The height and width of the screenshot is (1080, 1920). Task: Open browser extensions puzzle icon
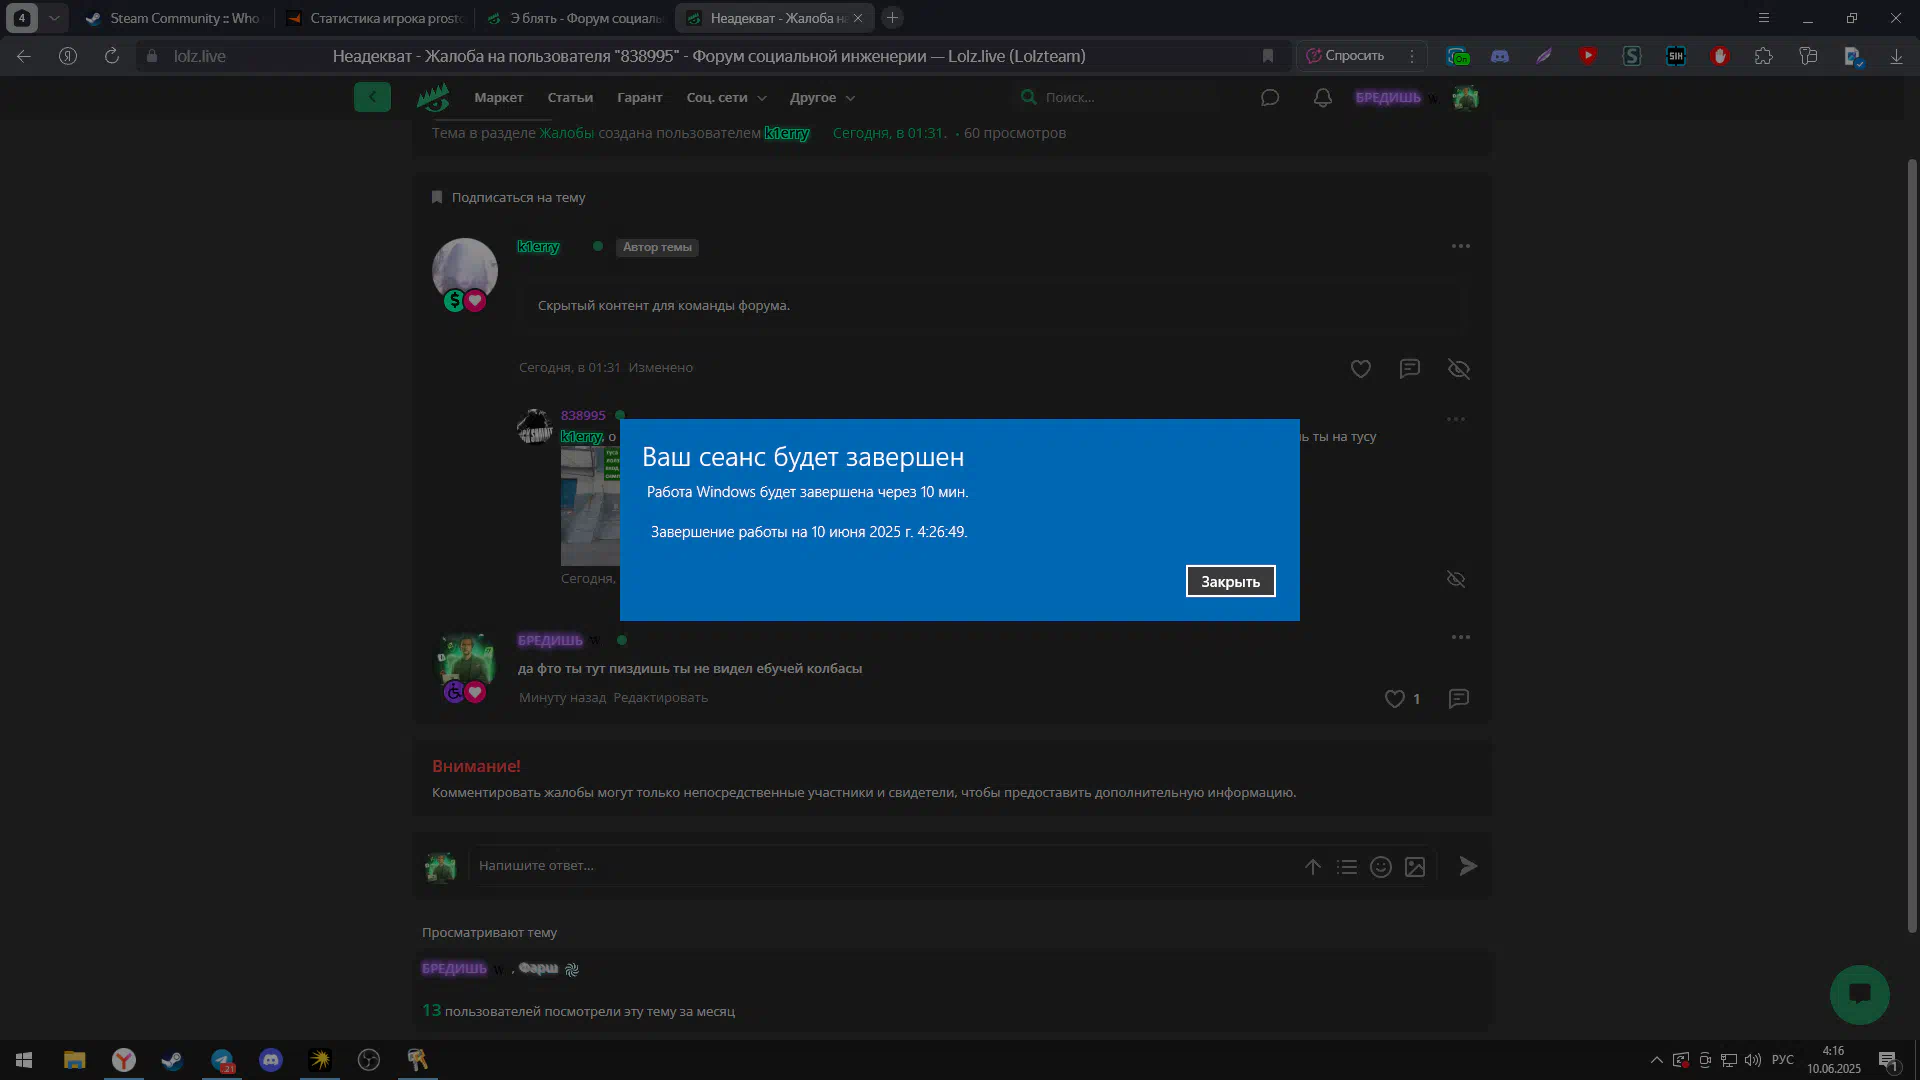(1764, 56)
